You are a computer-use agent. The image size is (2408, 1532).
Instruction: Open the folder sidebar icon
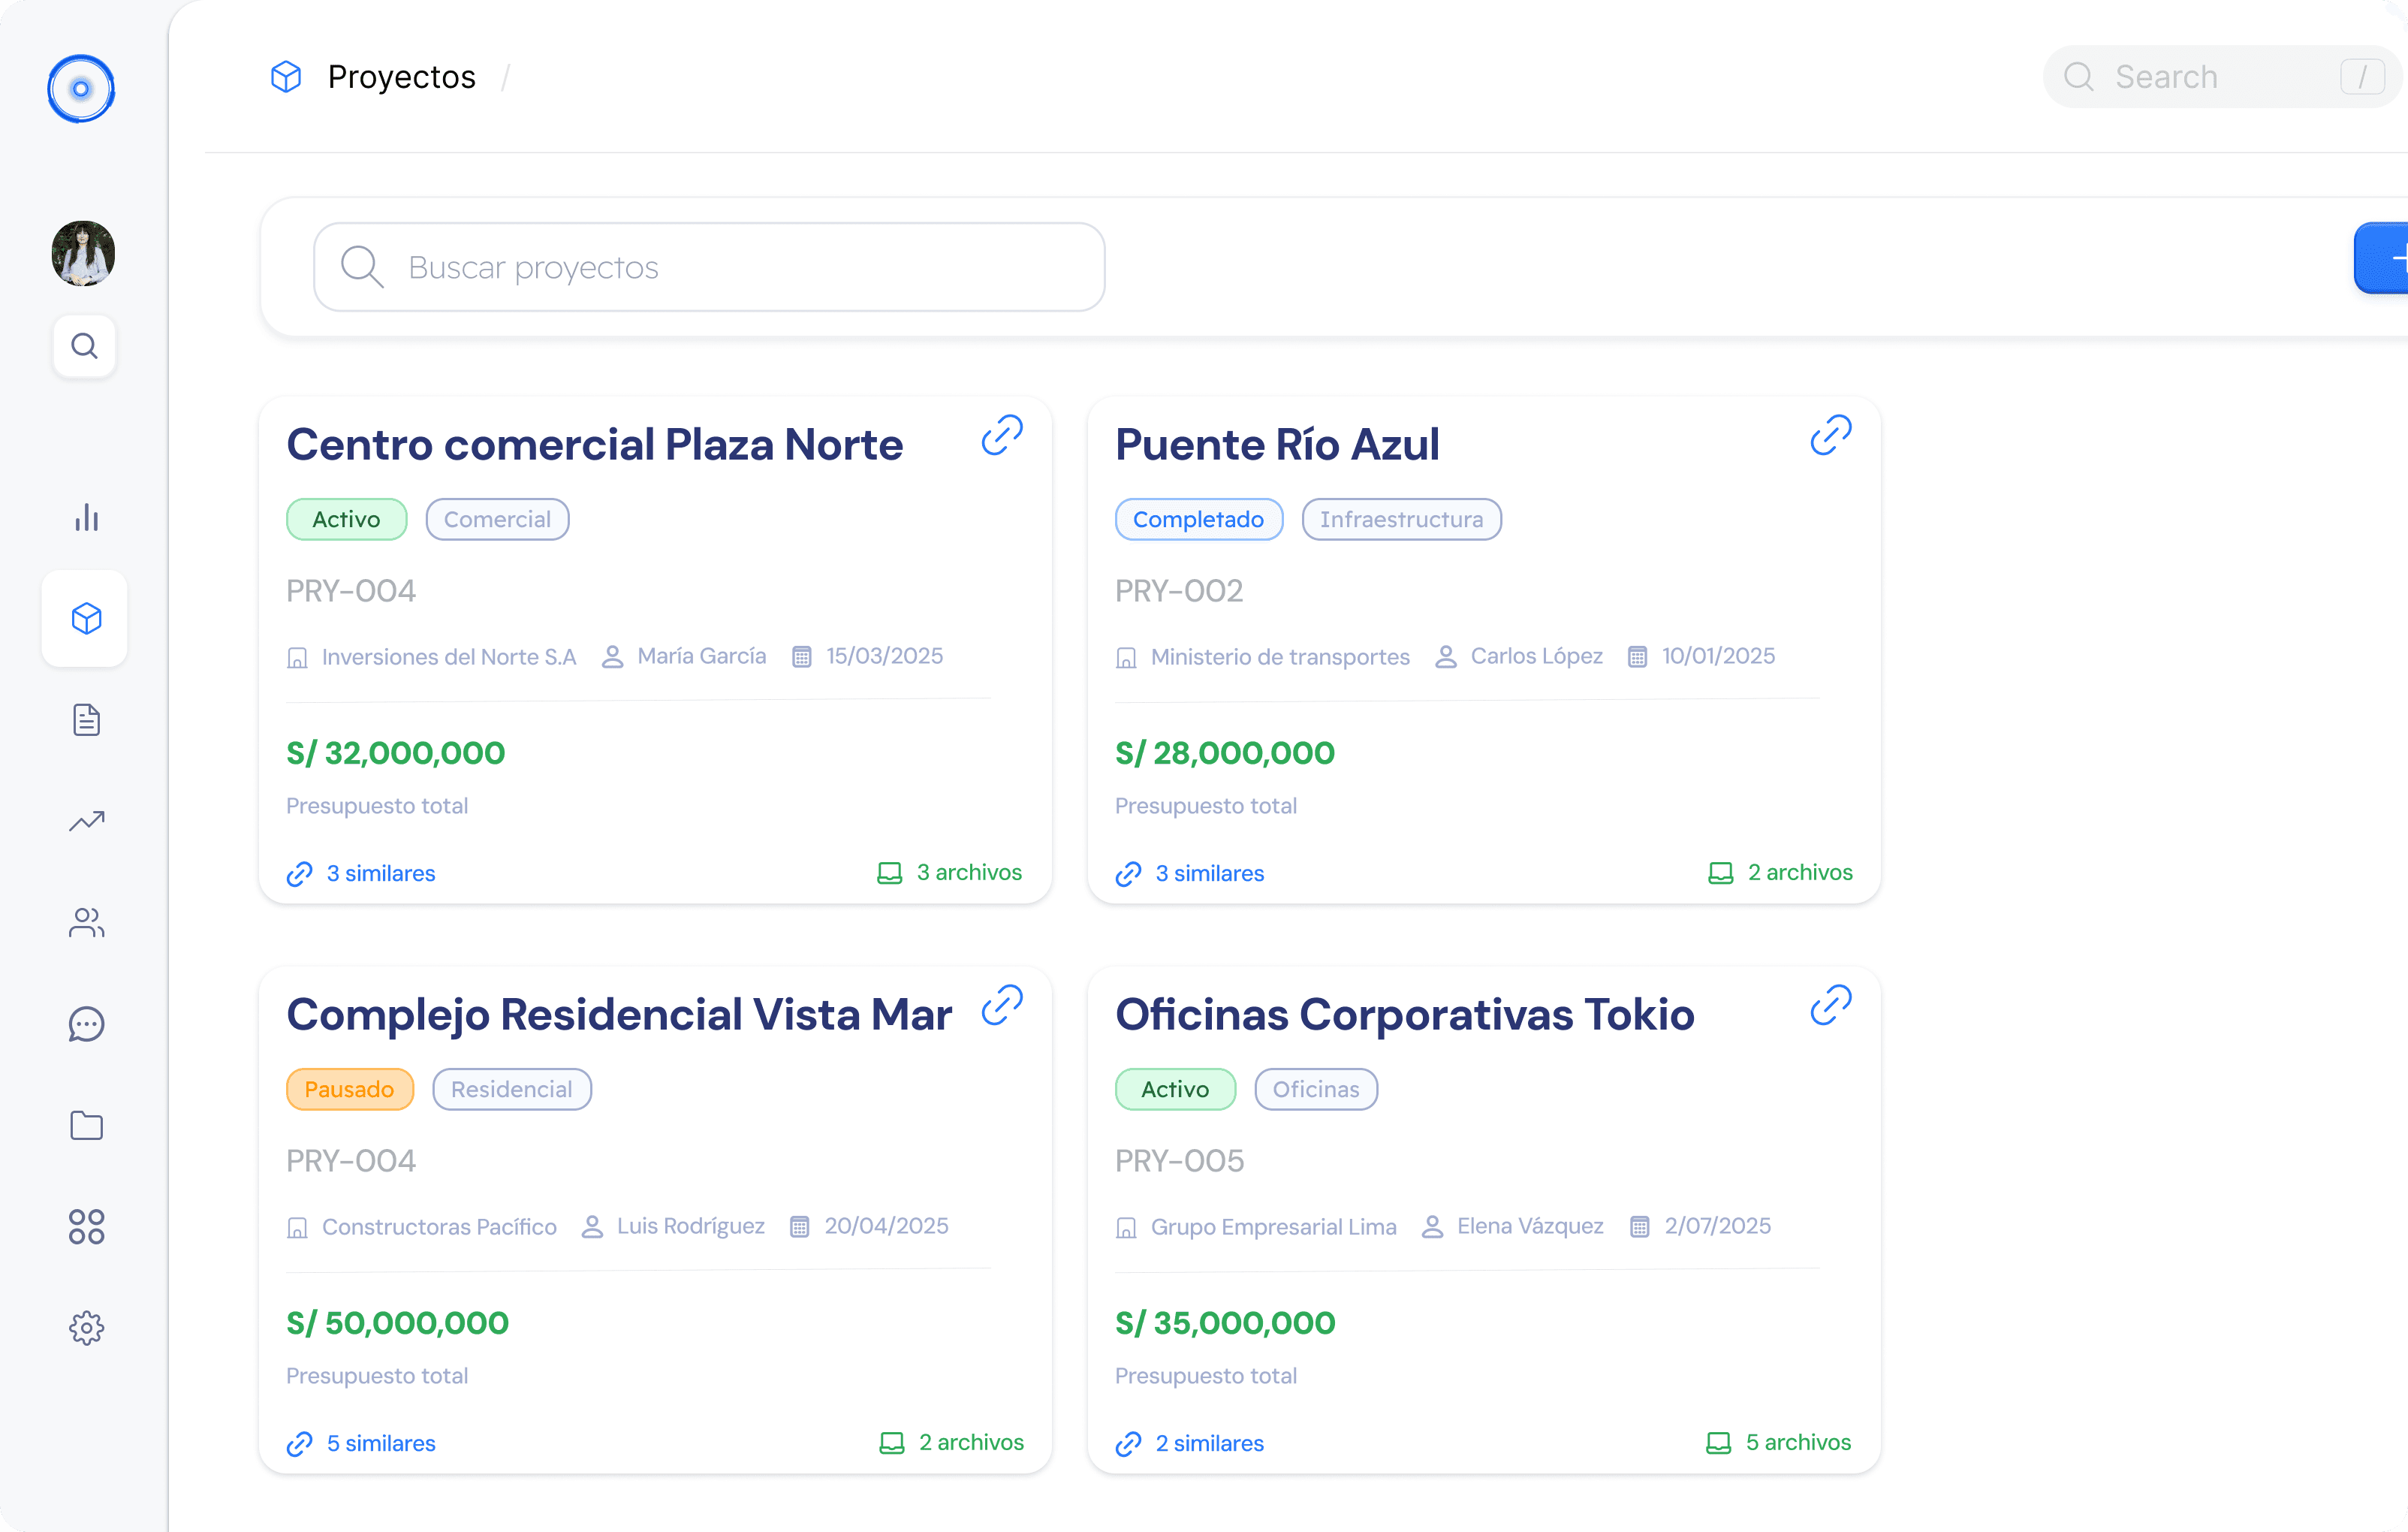coord(86,1125)
